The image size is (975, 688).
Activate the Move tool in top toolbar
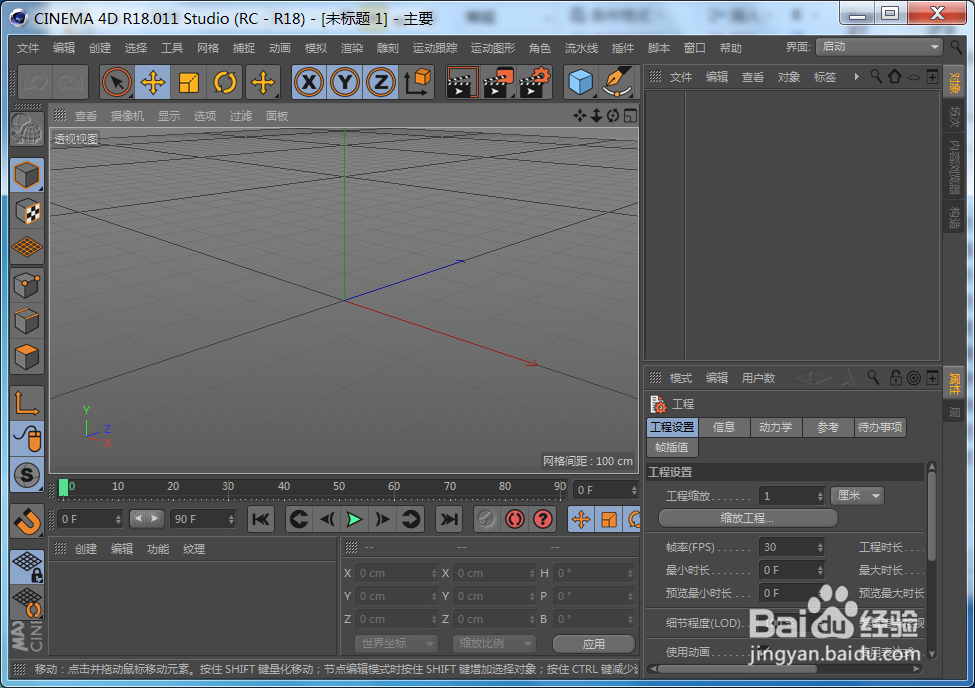point(153,82)
